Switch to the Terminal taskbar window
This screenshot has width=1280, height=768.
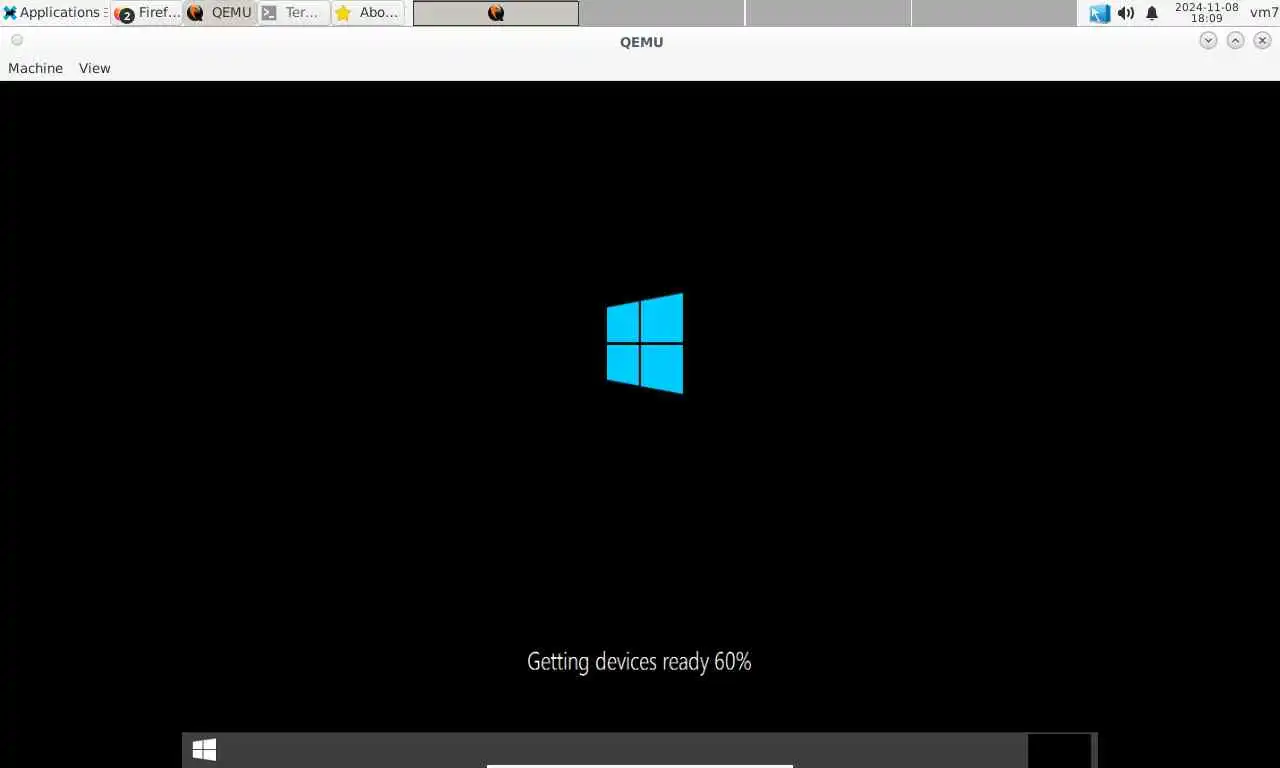click(x=294, y=13)
